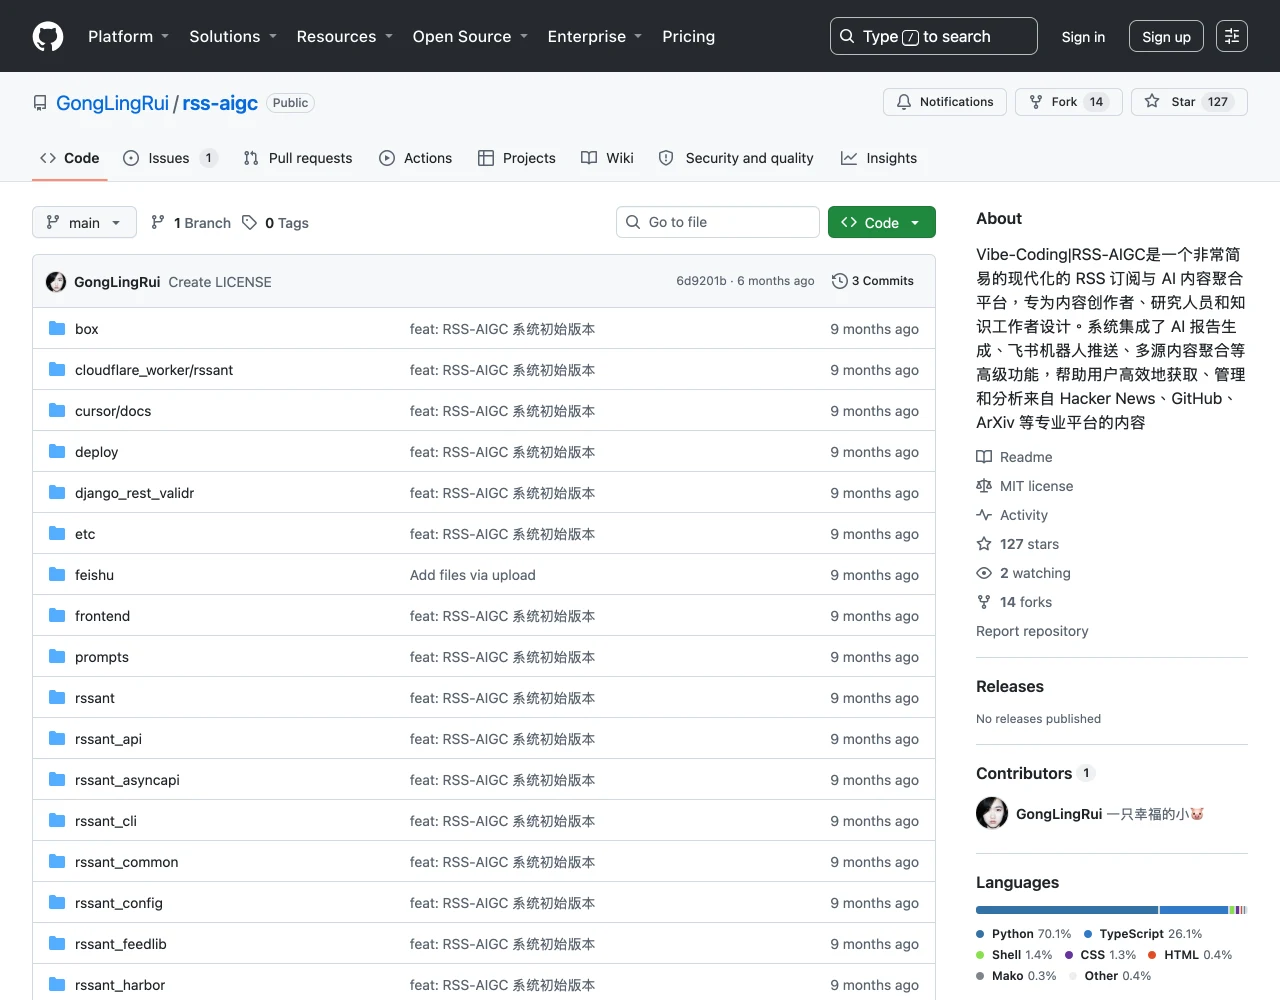Open the main branch dropdown
The width and height of the screenshot is (1280, 1000).
point(84,222)
